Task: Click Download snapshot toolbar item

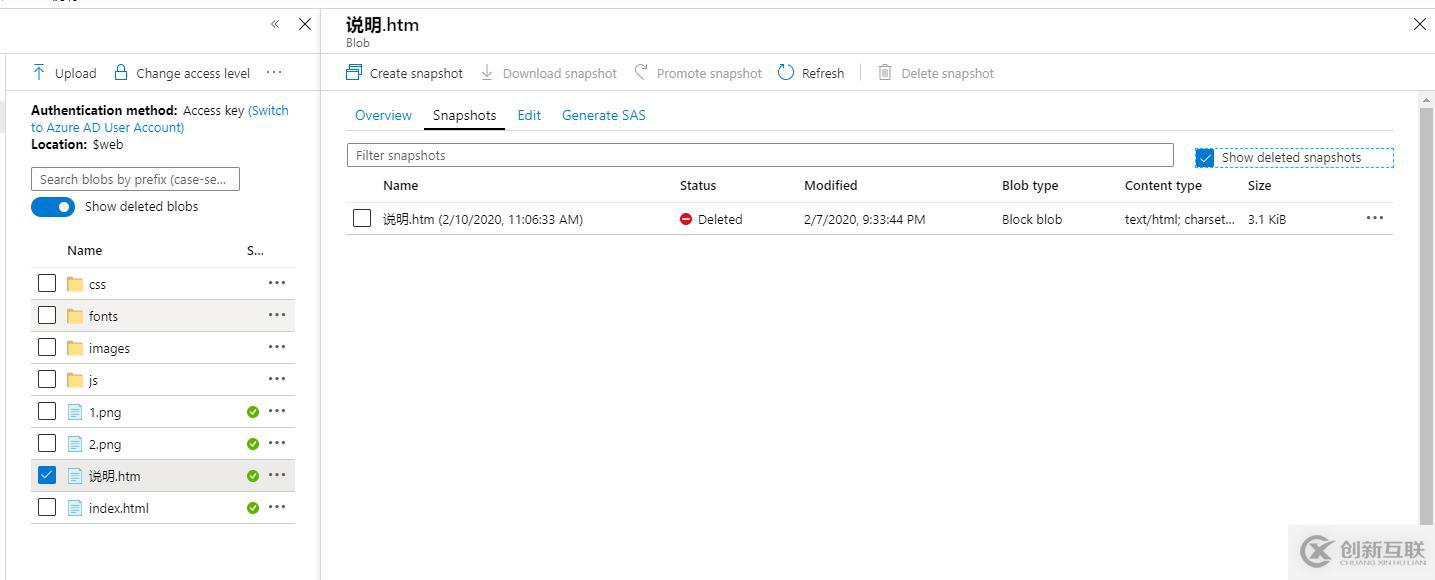Action: point(549,73)
